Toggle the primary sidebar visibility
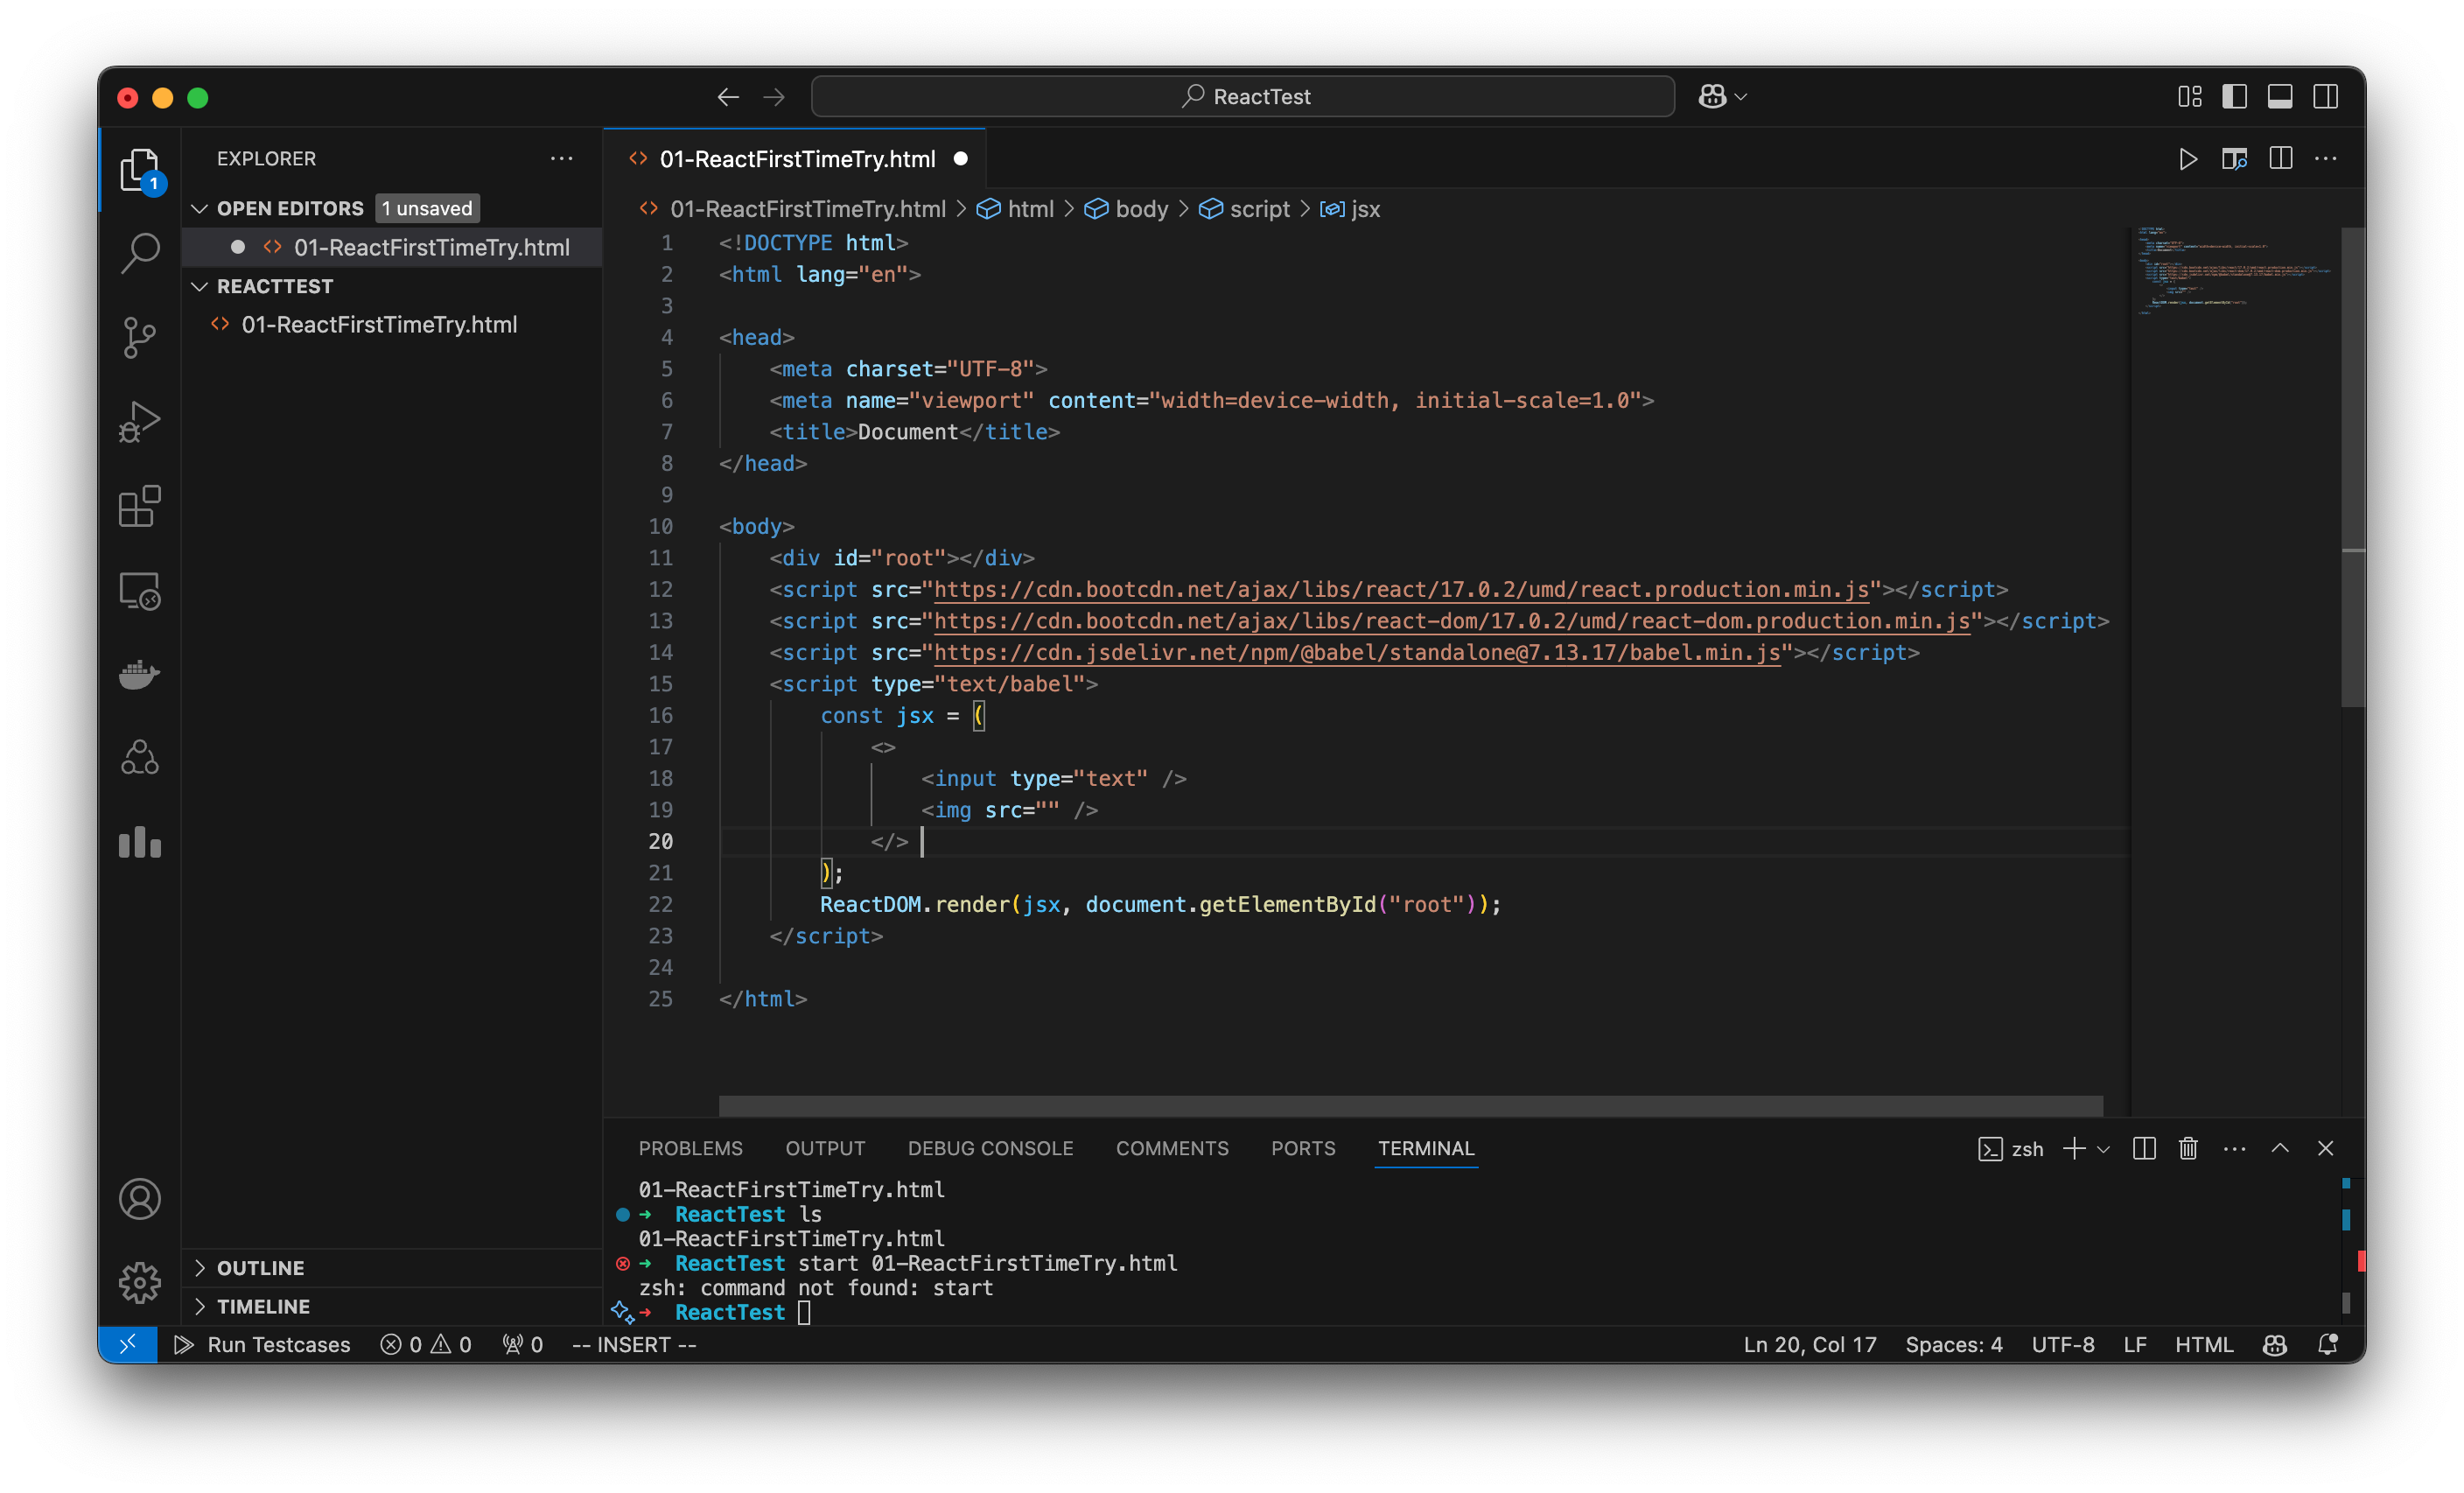The image size is (2464, 1493). tap(2235, 96)
